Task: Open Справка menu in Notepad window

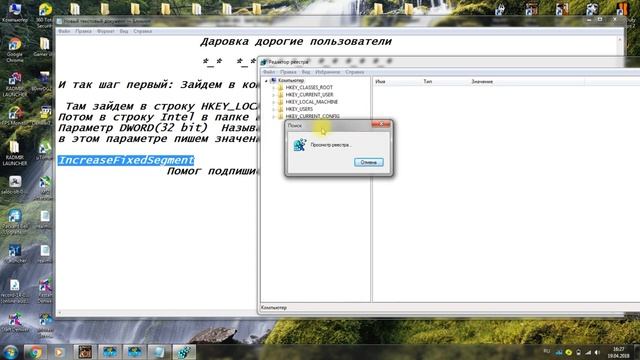Action: [142, 31]
